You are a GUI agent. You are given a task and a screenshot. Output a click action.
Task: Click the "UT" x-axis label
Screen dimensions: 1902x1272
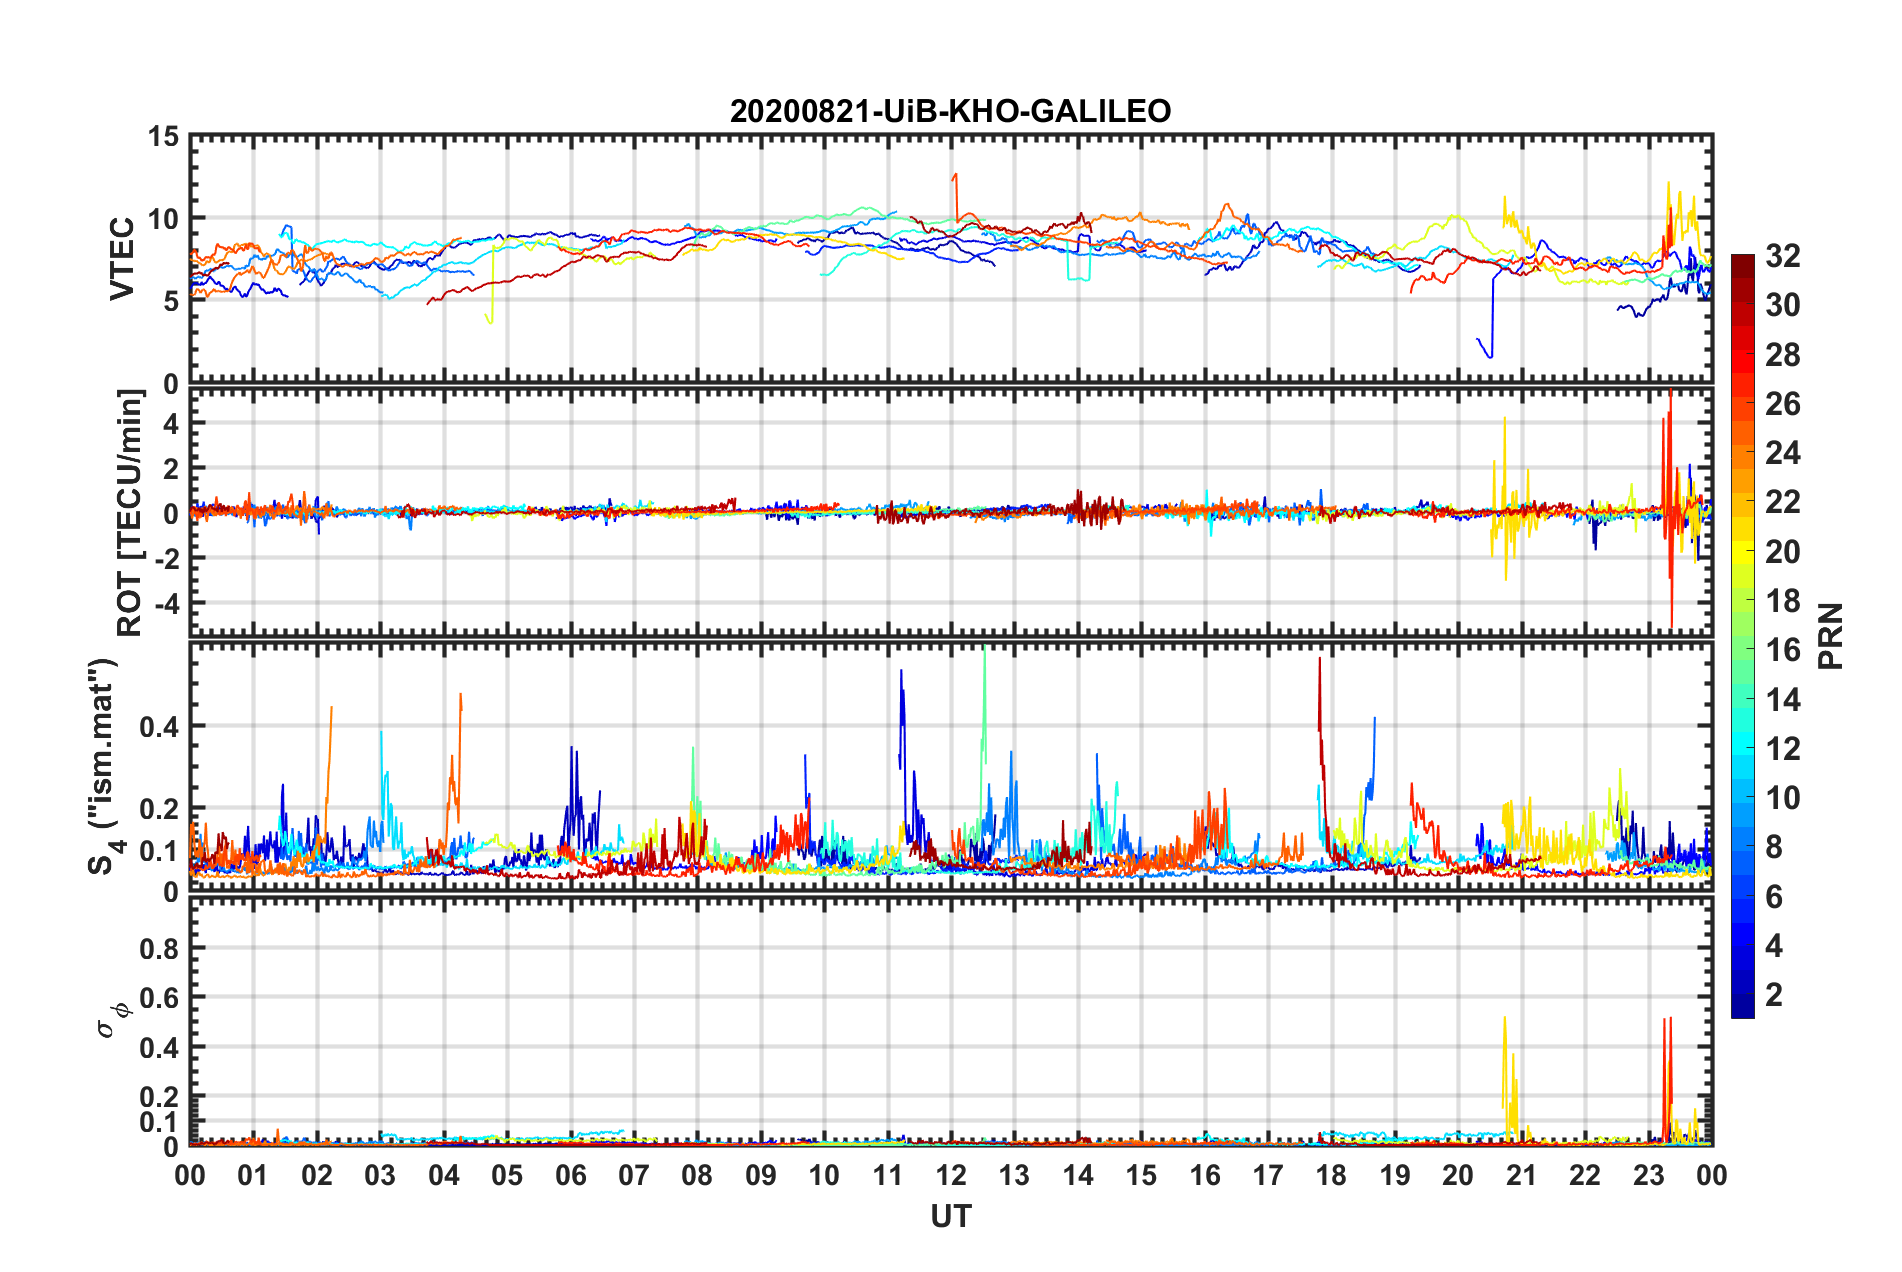click(951, 1216)
